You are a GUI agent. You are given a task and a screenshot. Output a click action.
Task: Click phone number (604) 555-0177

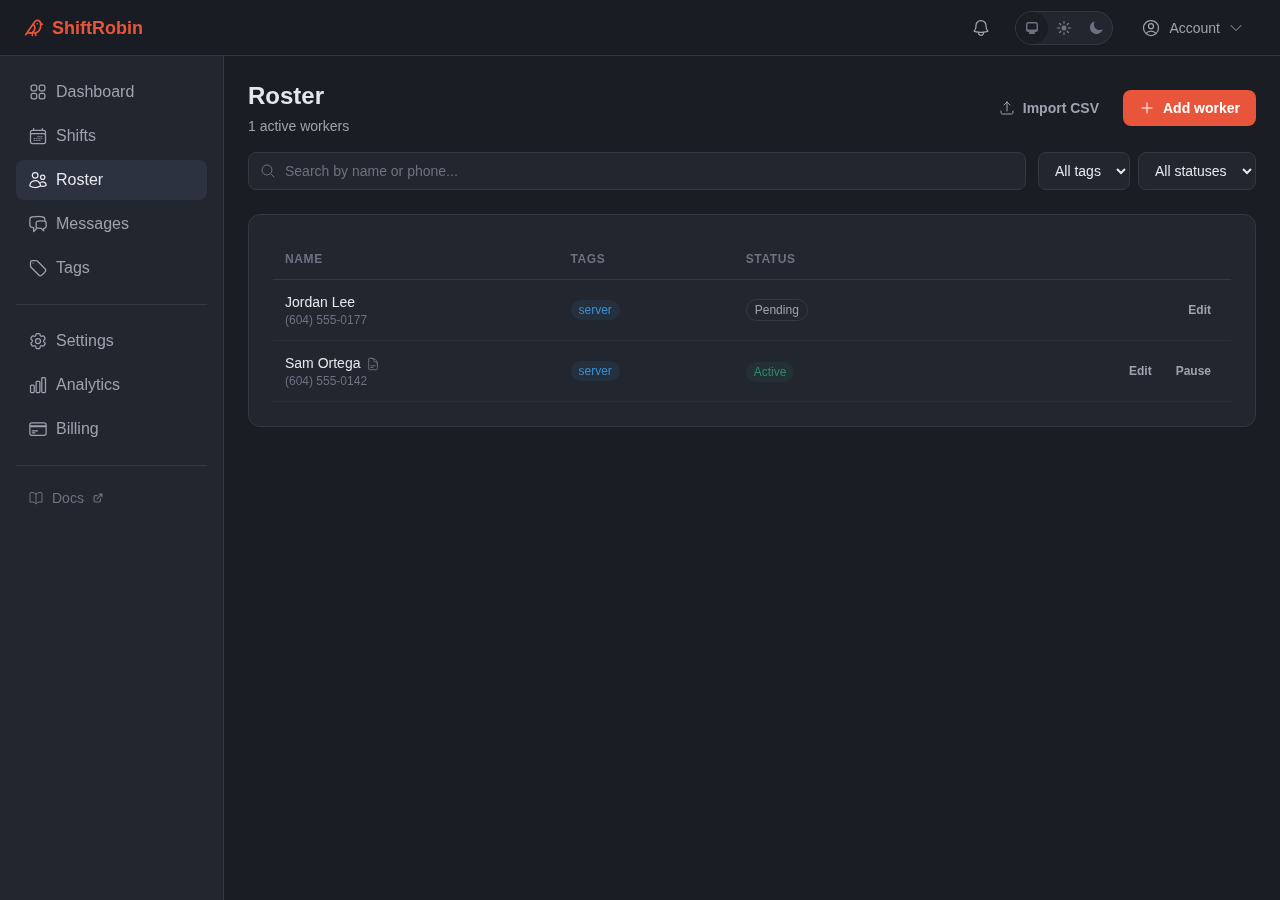(326, 320)
